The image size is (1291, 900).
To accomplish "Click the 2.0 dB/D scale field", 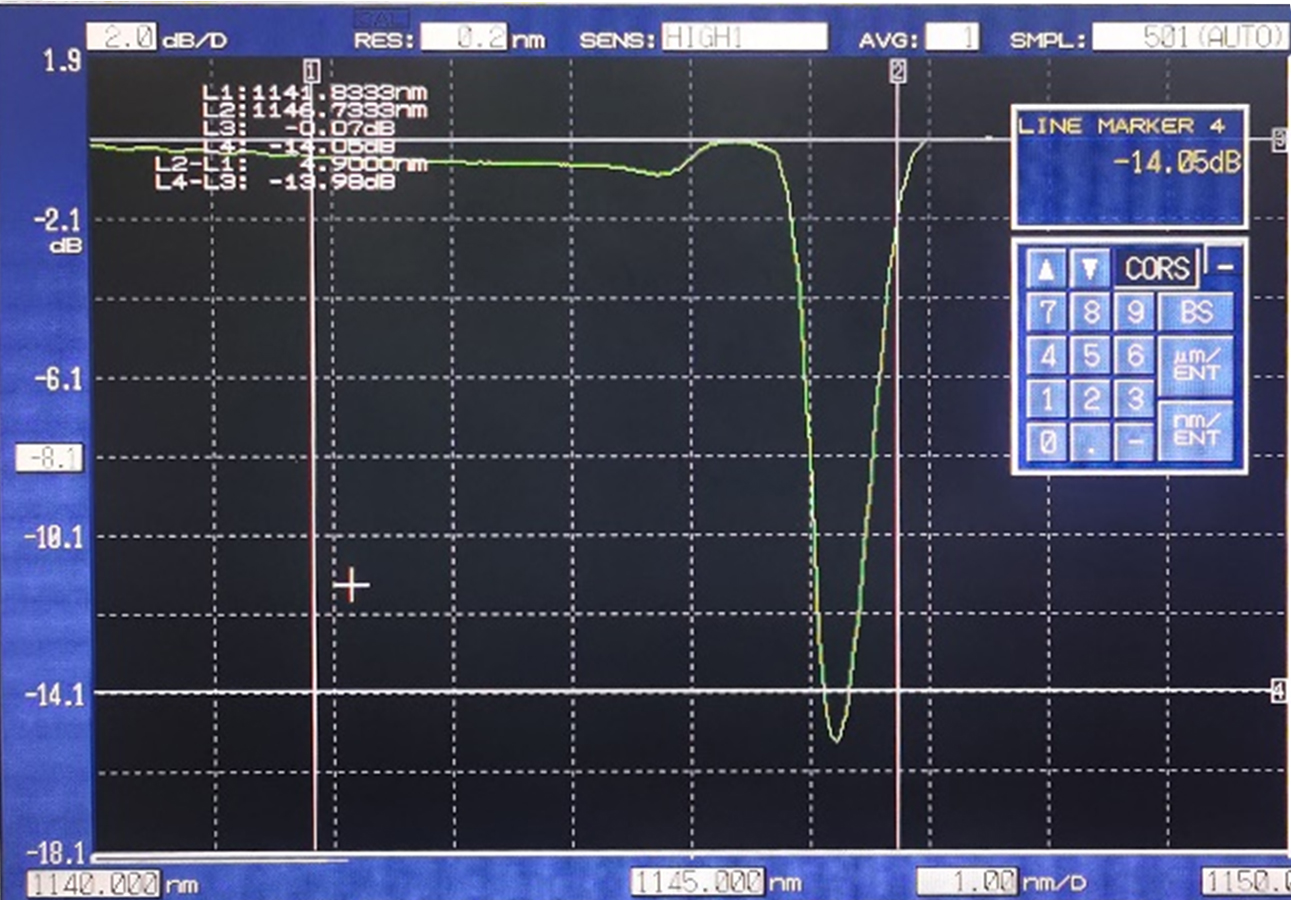I will pyautogui.click(x=122, y=38).
